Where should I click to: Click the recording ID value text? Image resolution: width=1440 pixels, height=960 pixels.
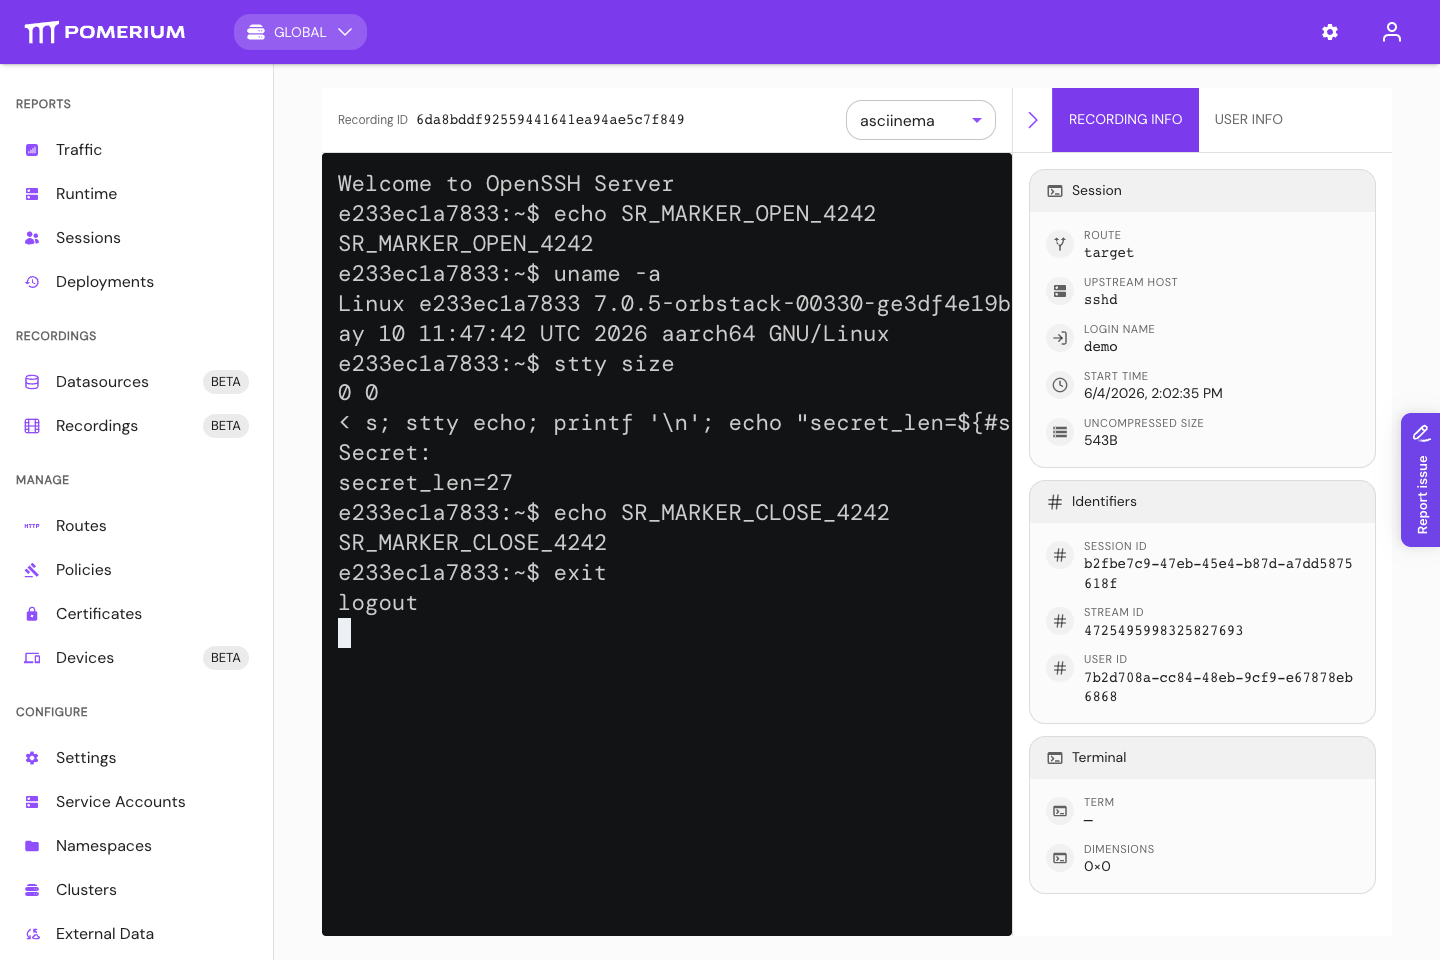point(550,120)
